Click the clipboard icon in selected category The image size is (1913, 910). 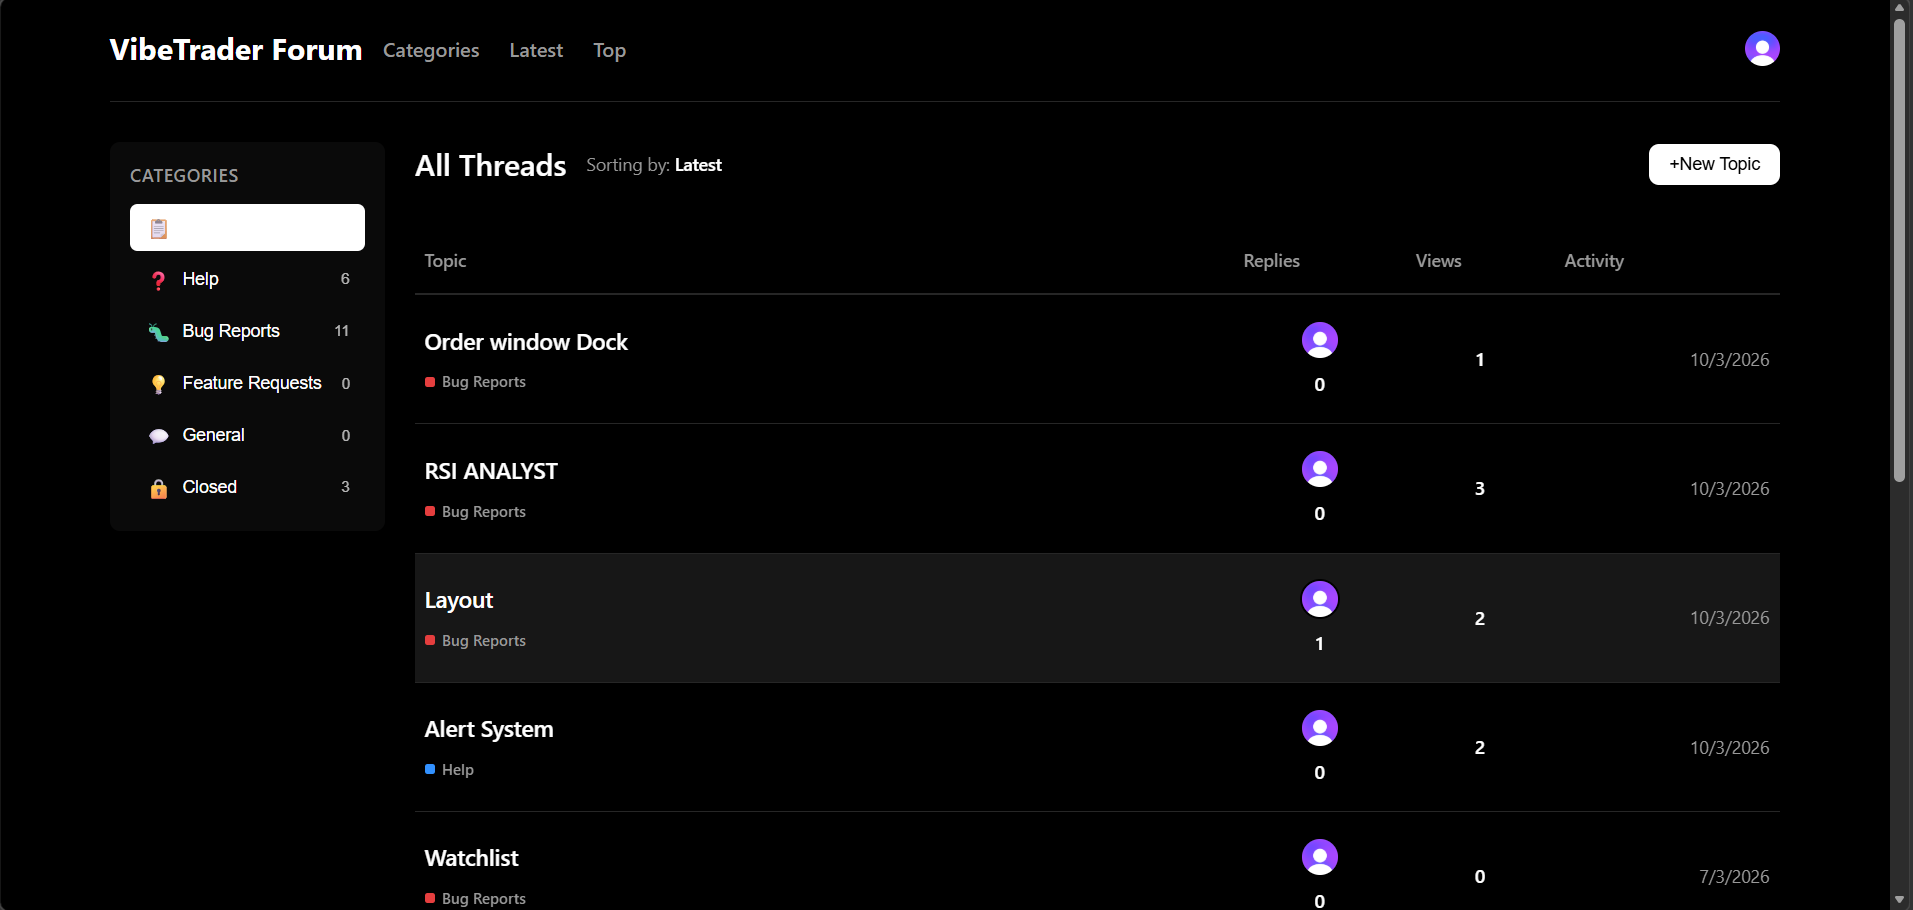tap(159, 229)
